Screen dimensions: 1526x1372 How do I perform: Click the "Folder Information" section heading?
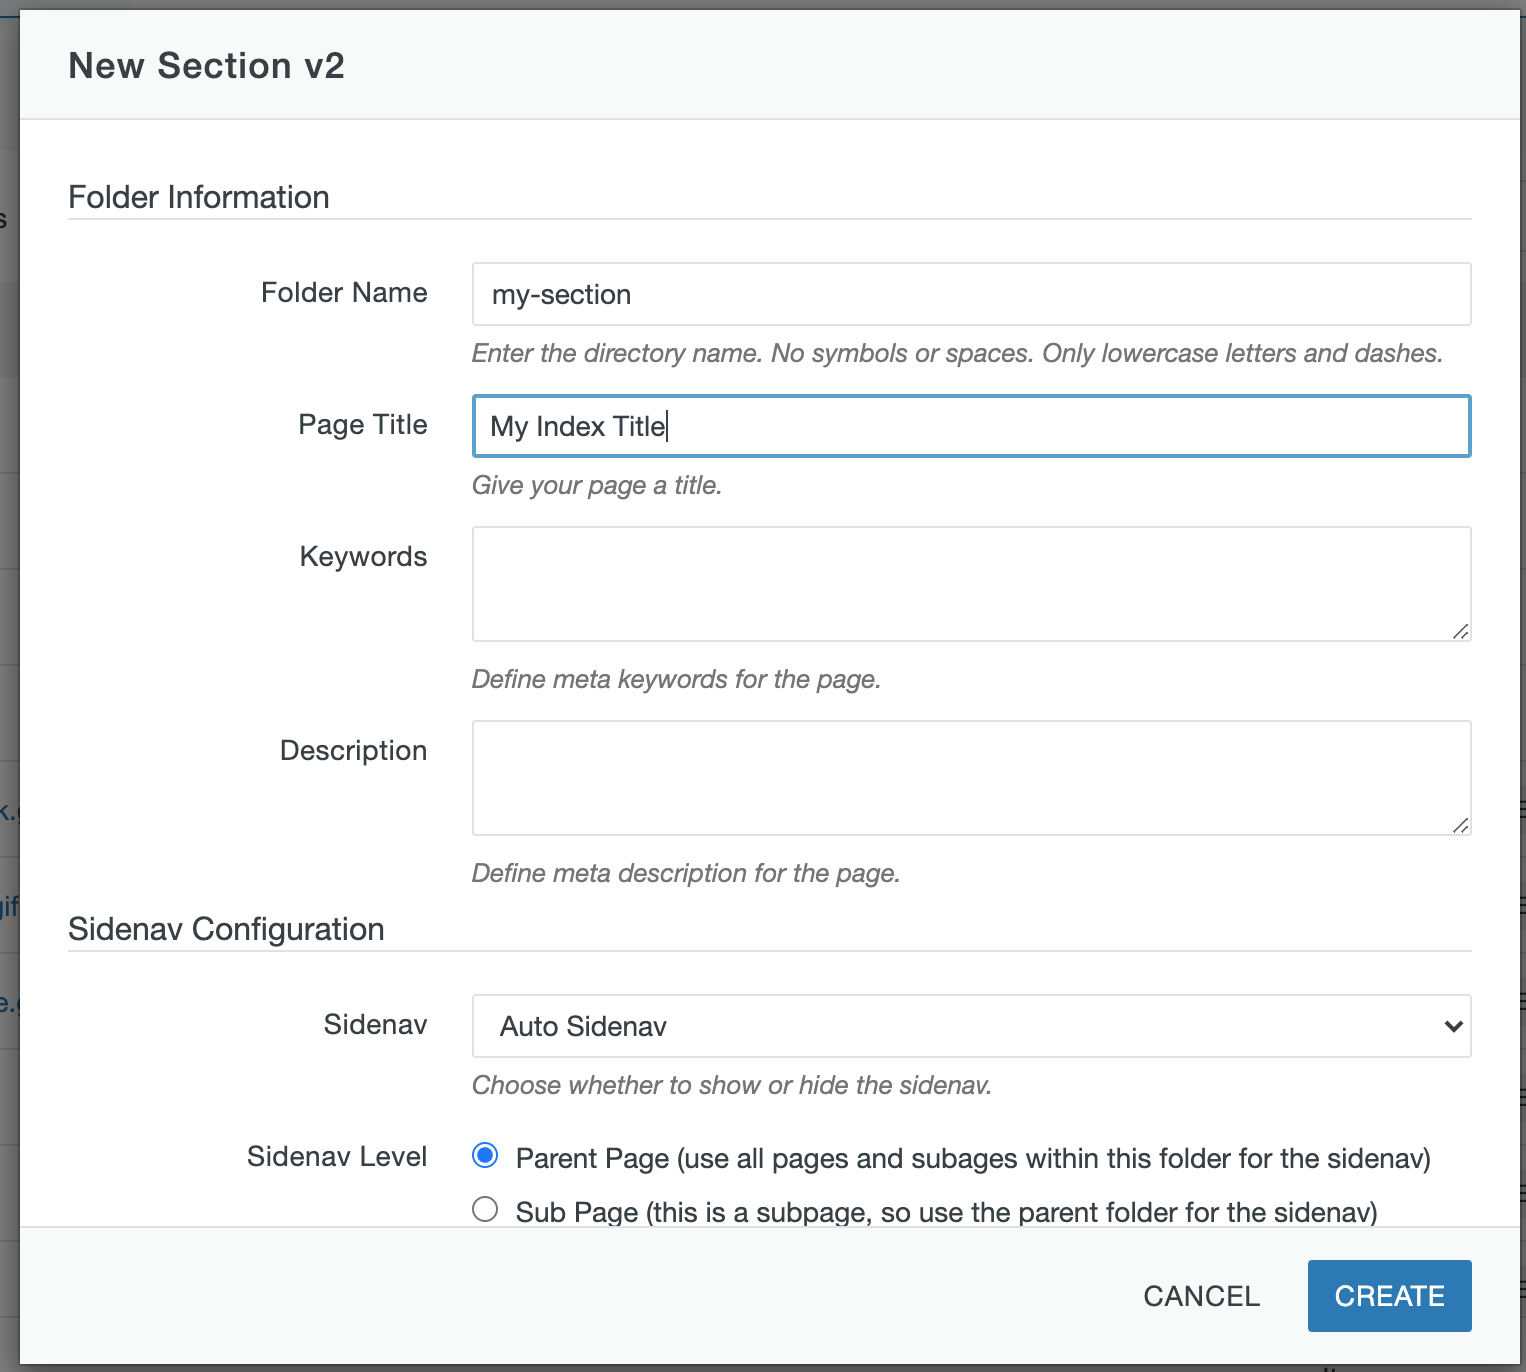pos(198,197)
